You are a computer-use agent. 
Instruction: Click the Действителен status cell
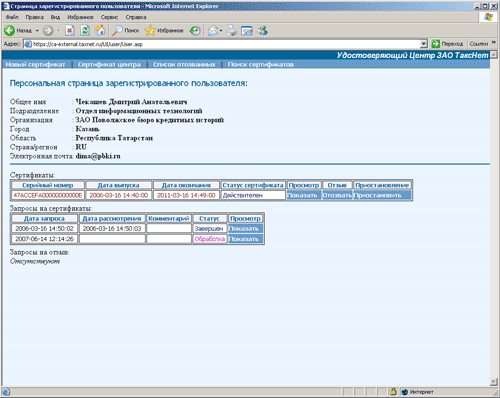click(x=253, y=195)
